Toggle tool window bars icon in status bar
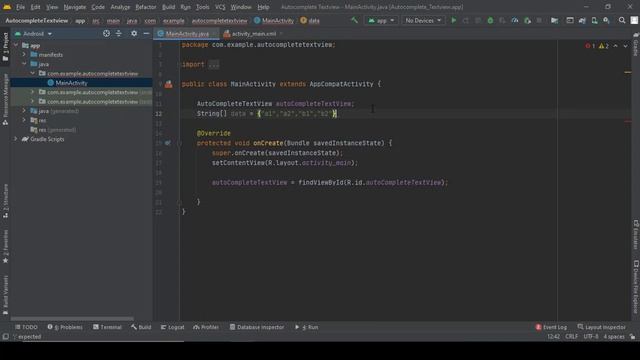 (x=5, y=337)
